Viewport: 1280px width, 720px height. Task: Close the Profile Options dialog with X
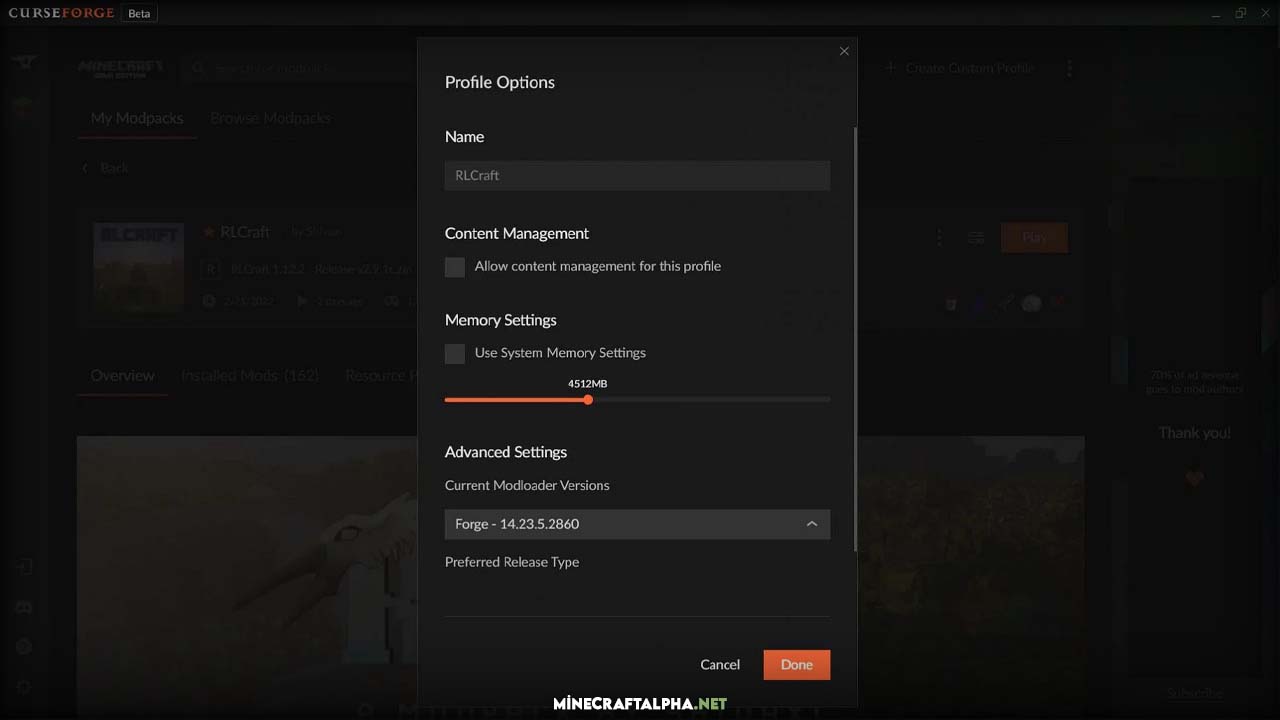[844, 51]
